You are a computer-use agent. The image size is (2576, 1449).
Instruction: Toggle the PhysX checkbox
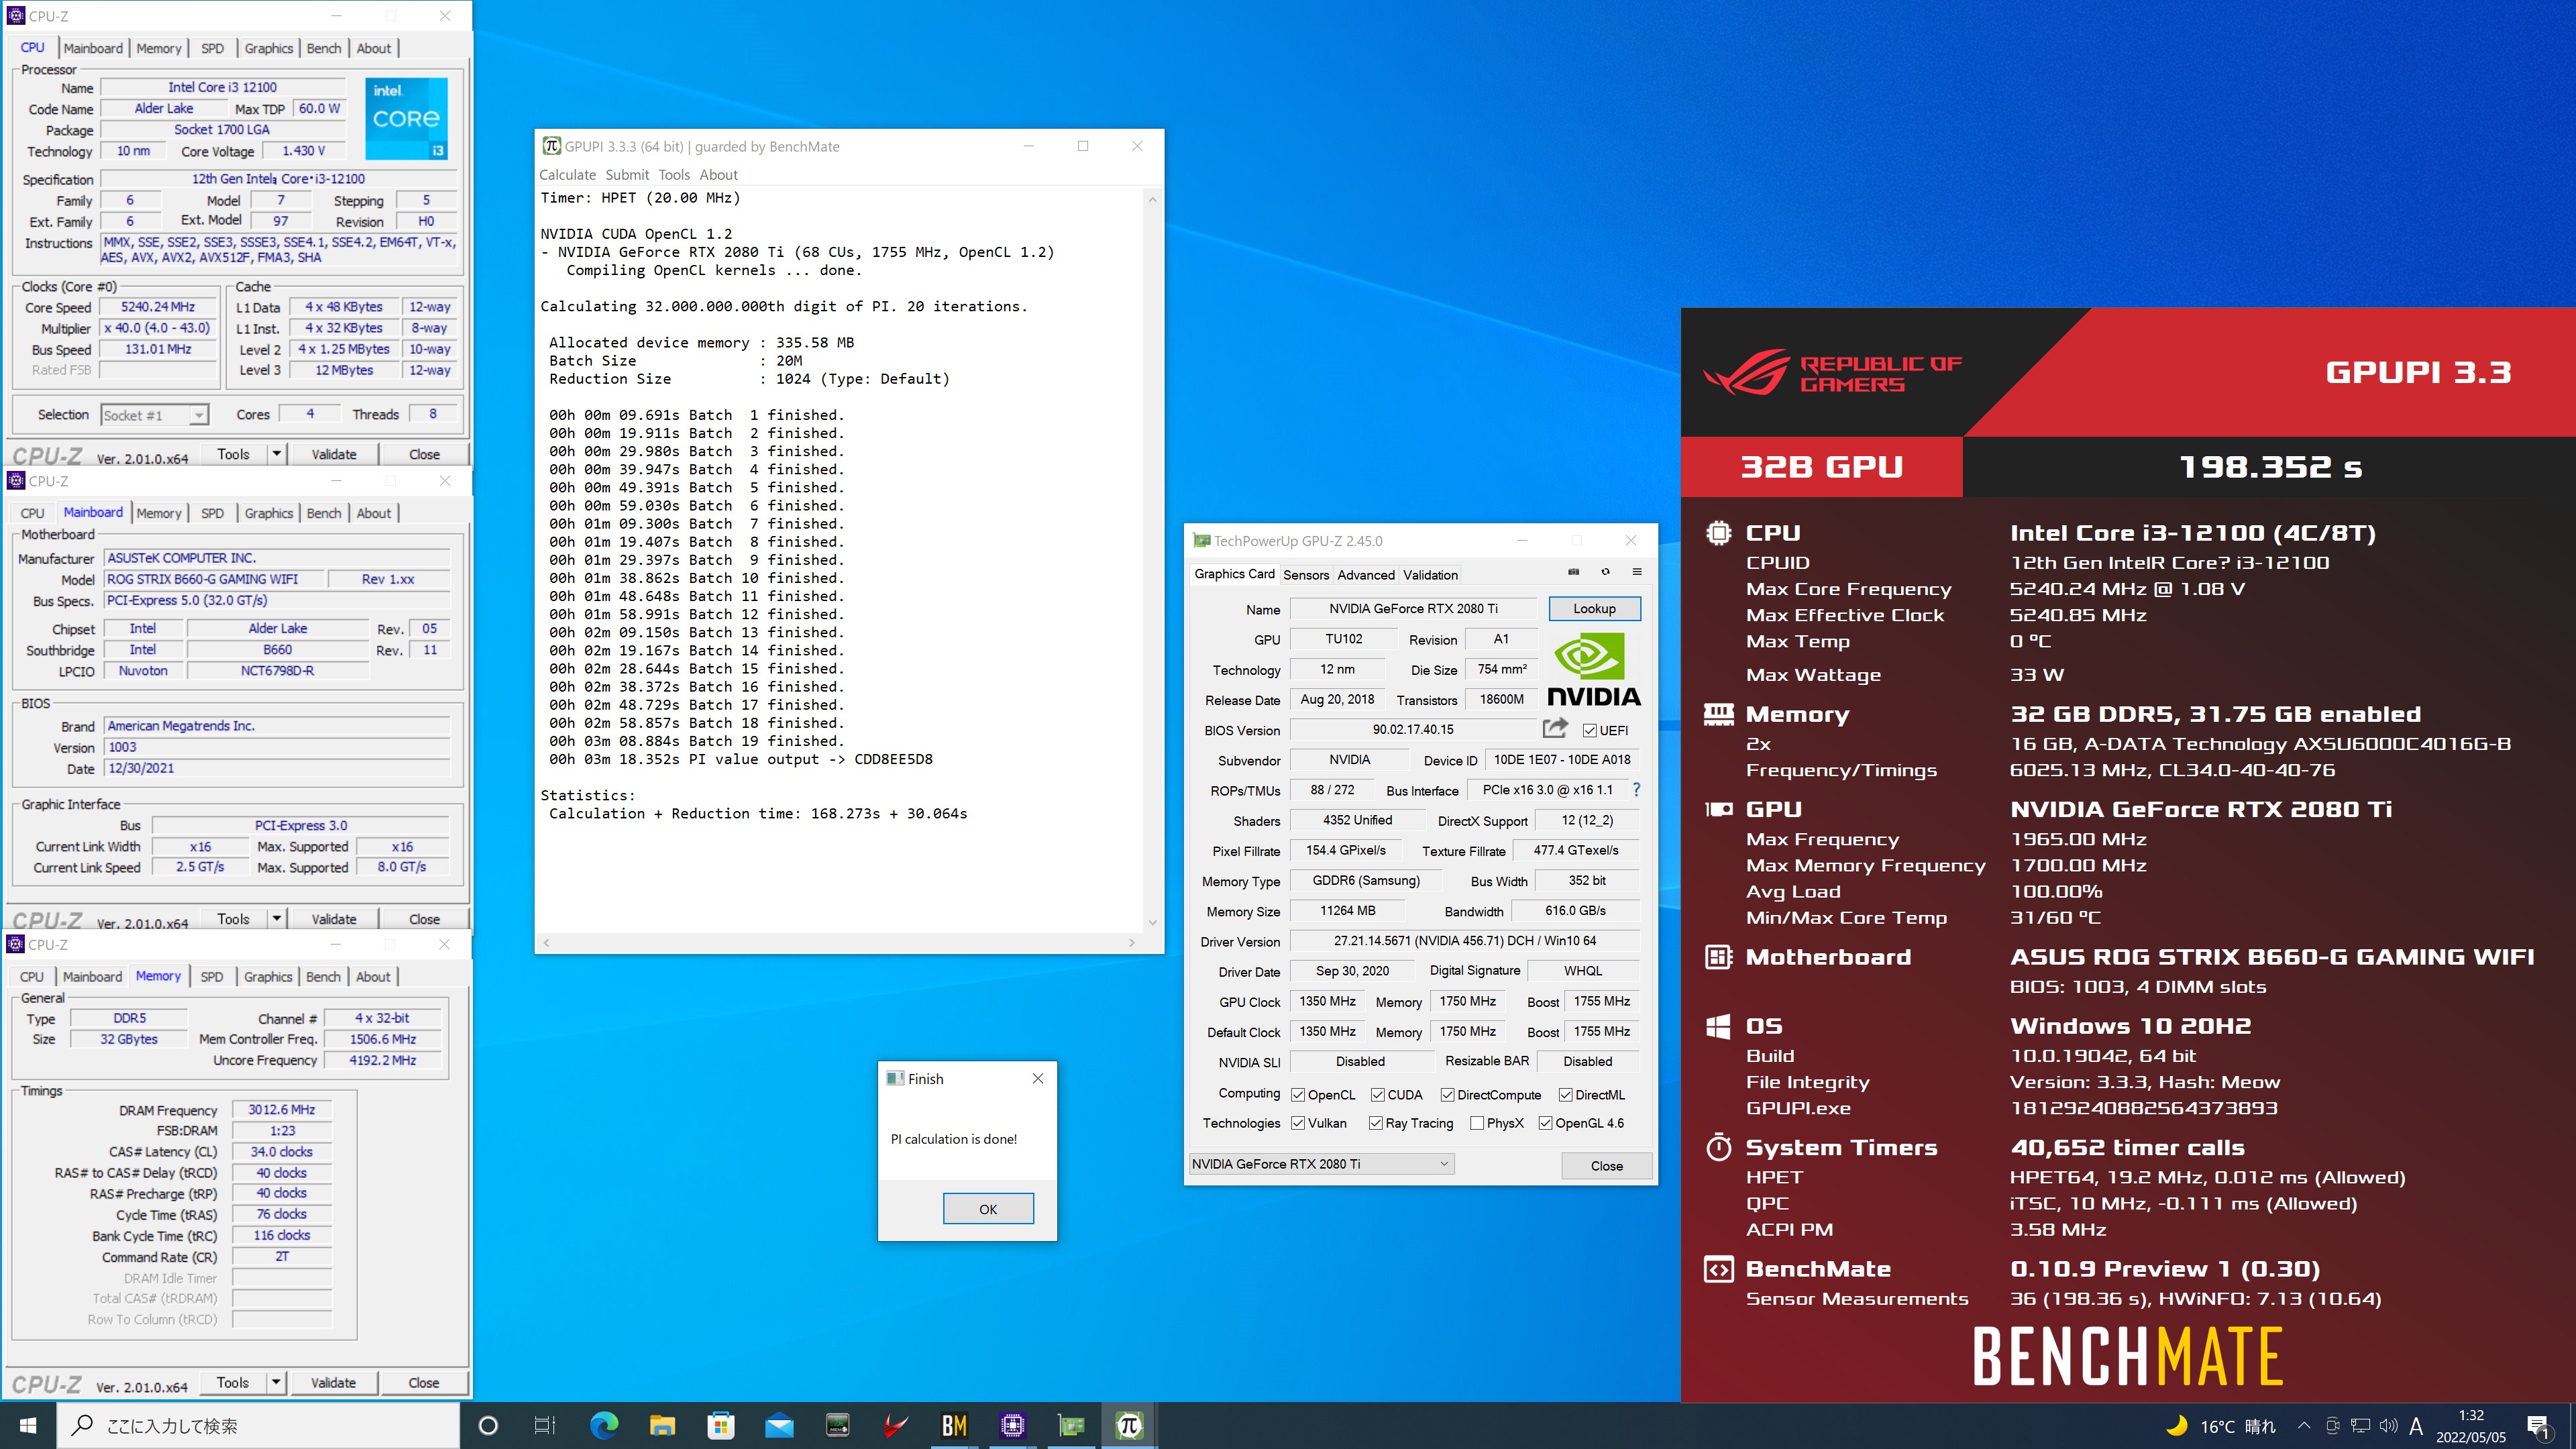(x=1477, y=1123)
